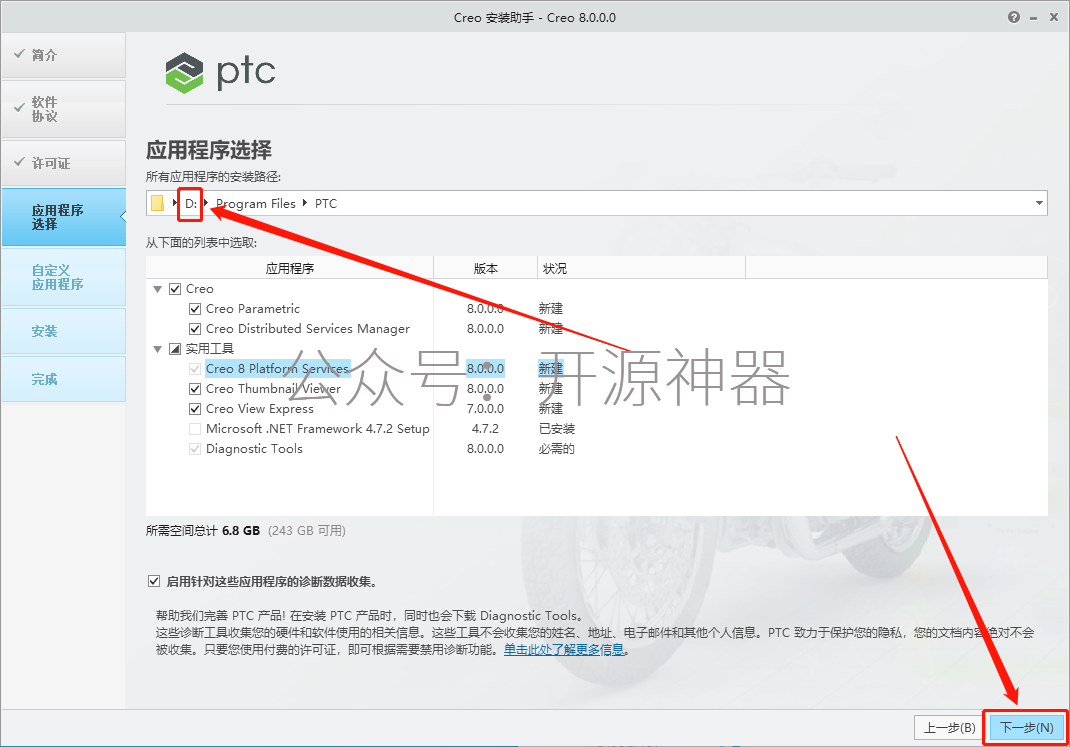Open 单击此处了解更多信息 link

[564, 649]
